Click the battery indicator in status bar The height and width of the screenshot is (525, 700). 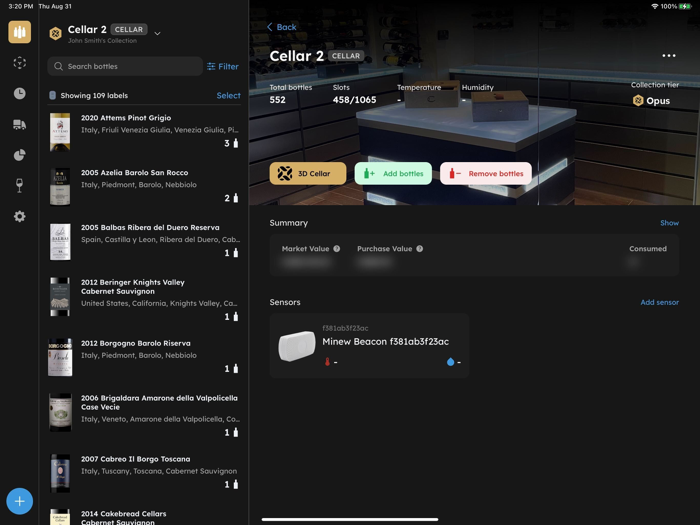685,6
